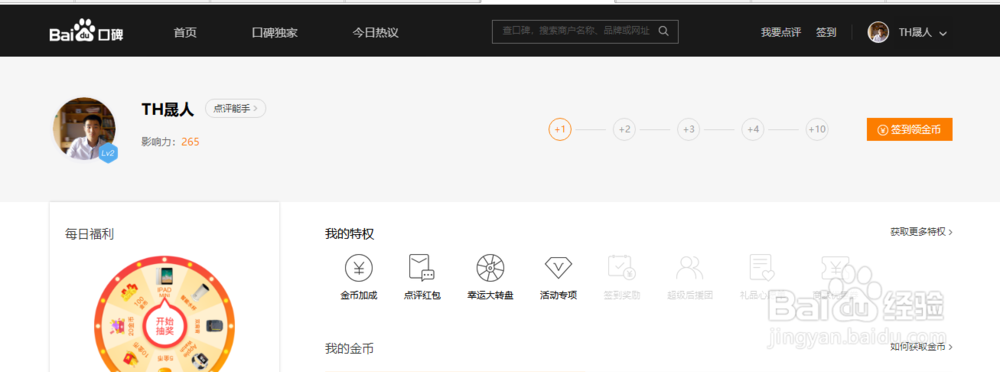The width and height of the screenshot is (1000, 372).
Task: Start the lucky draw 开始抽奖 button
Action: (x=165, y=325)
